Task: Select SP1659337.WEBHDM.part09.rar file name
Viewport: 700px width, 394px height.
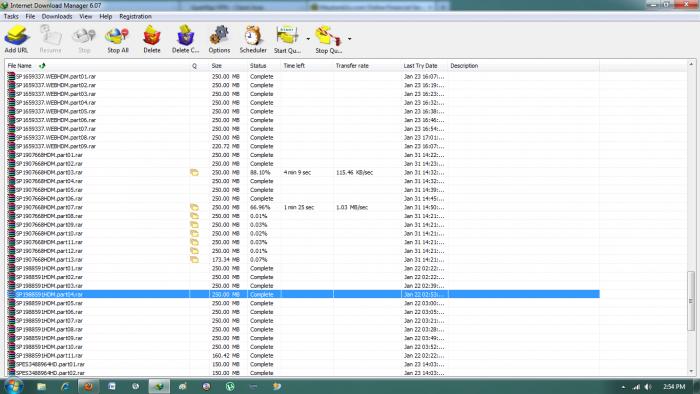Action: 56,146
